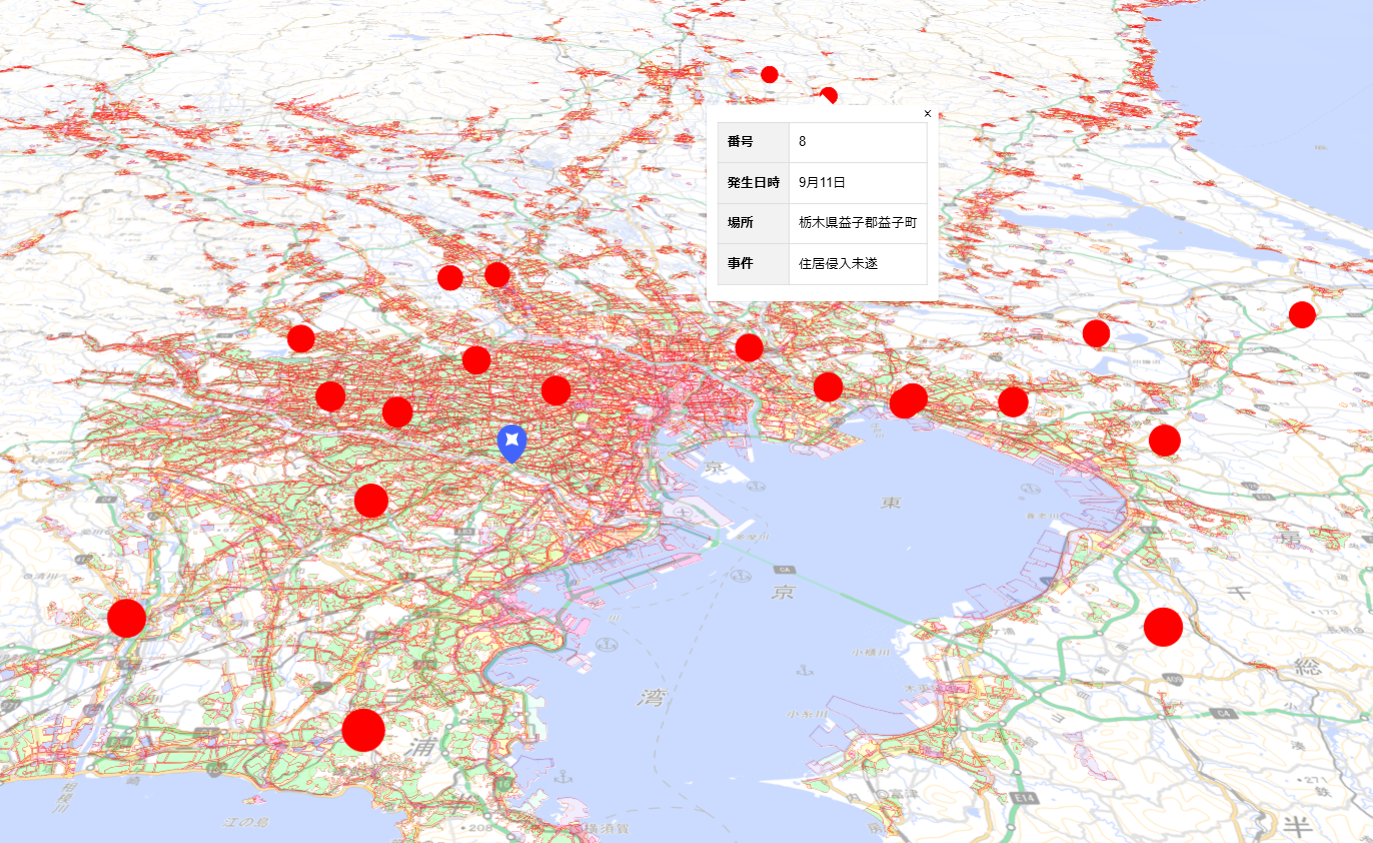The width and height of the screenshot is (1373, 843).
Task: Select the large red marker at far left
Action: [127, 618]
